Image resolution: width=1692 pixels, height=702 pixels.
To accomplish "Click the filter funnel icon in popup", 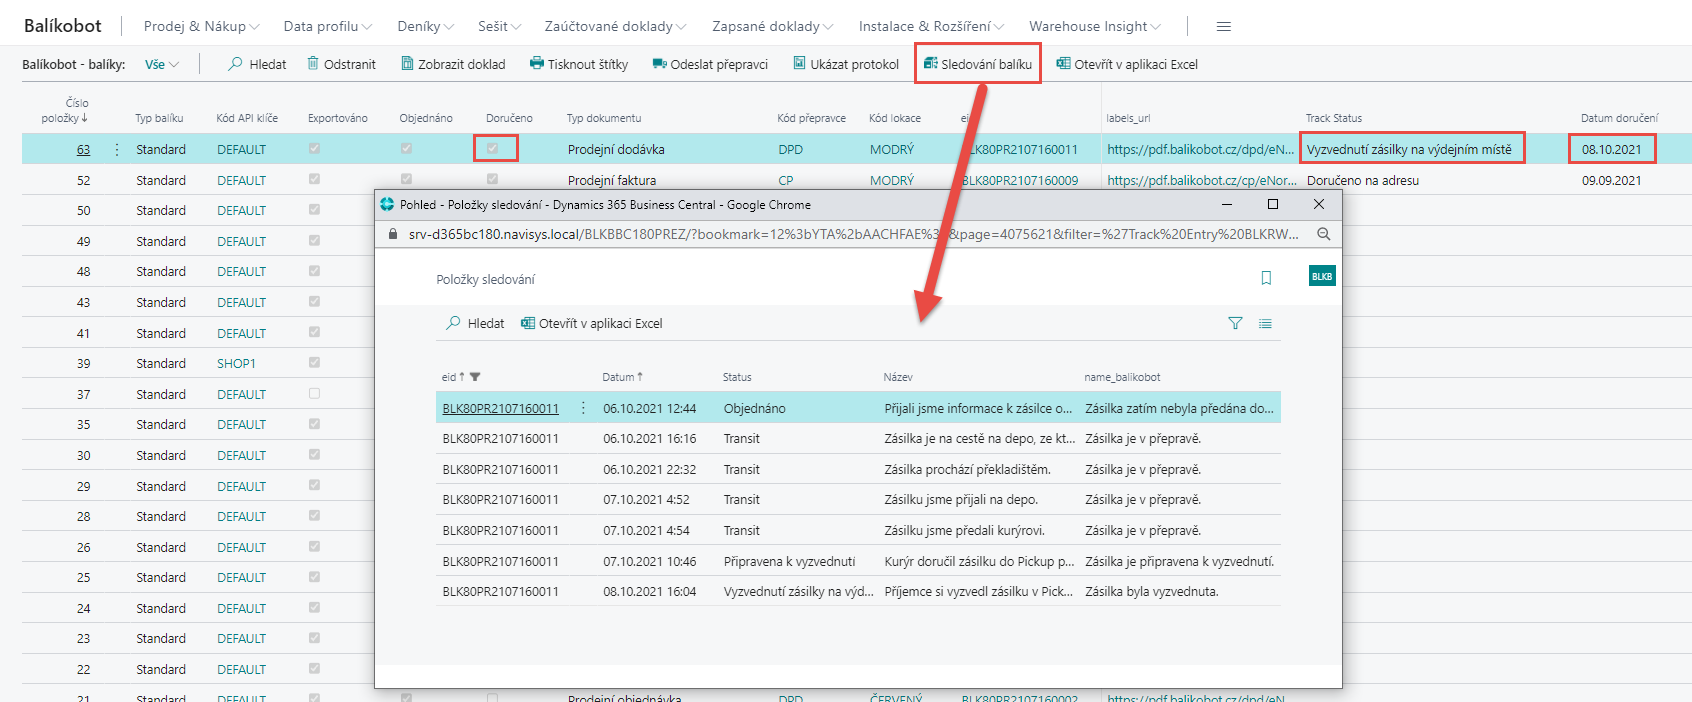I will tap(1235, 323).
